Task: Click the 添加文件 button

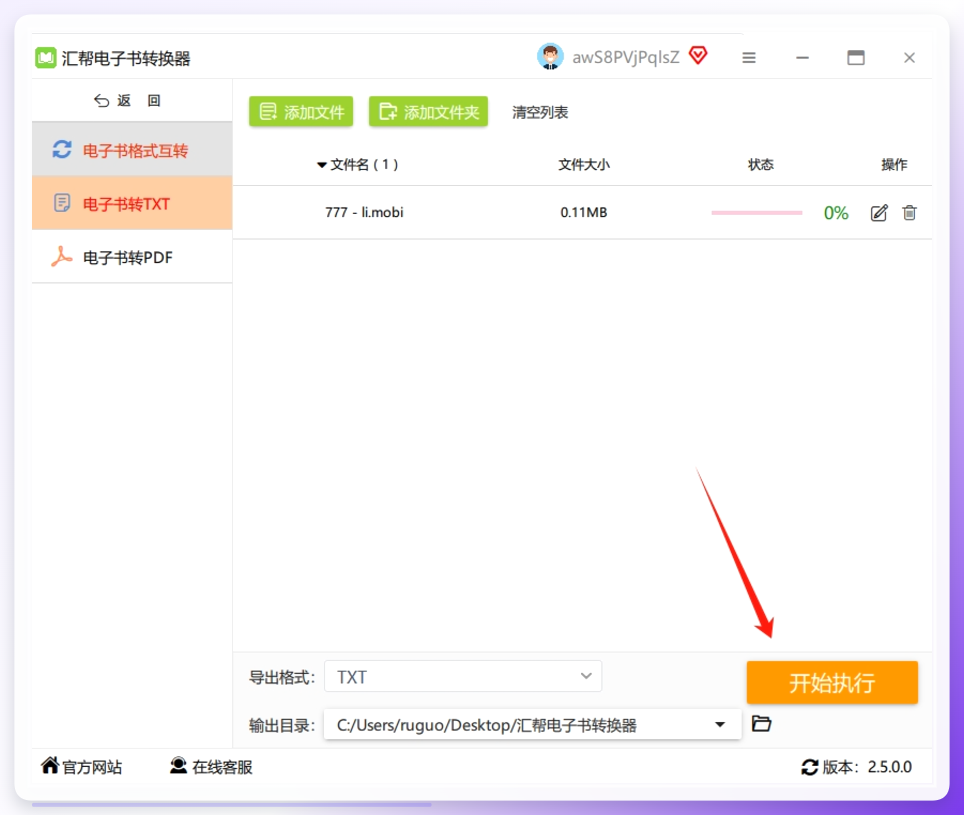Action: click(x=301, y=112)
